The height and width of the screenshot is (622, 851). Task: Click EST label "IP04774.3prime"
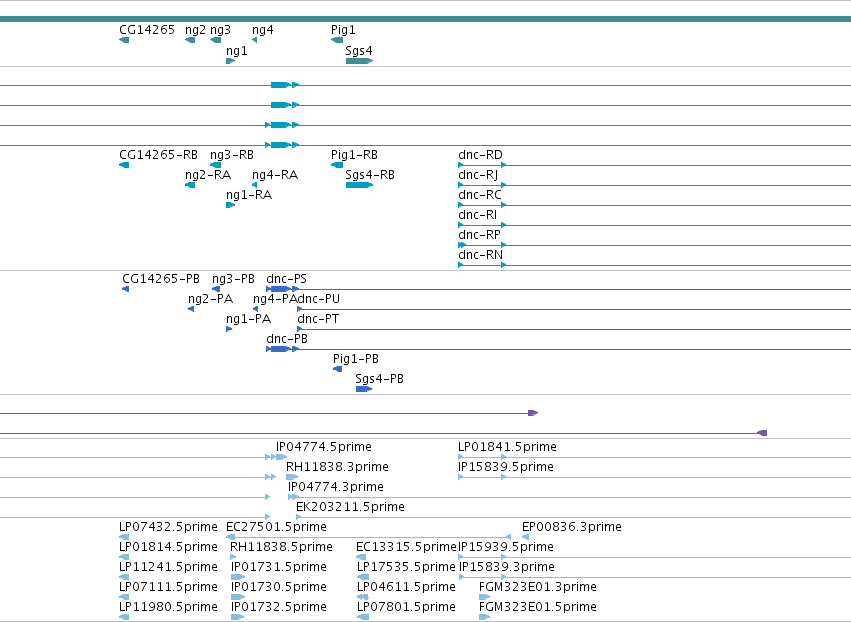coord(335,487)
